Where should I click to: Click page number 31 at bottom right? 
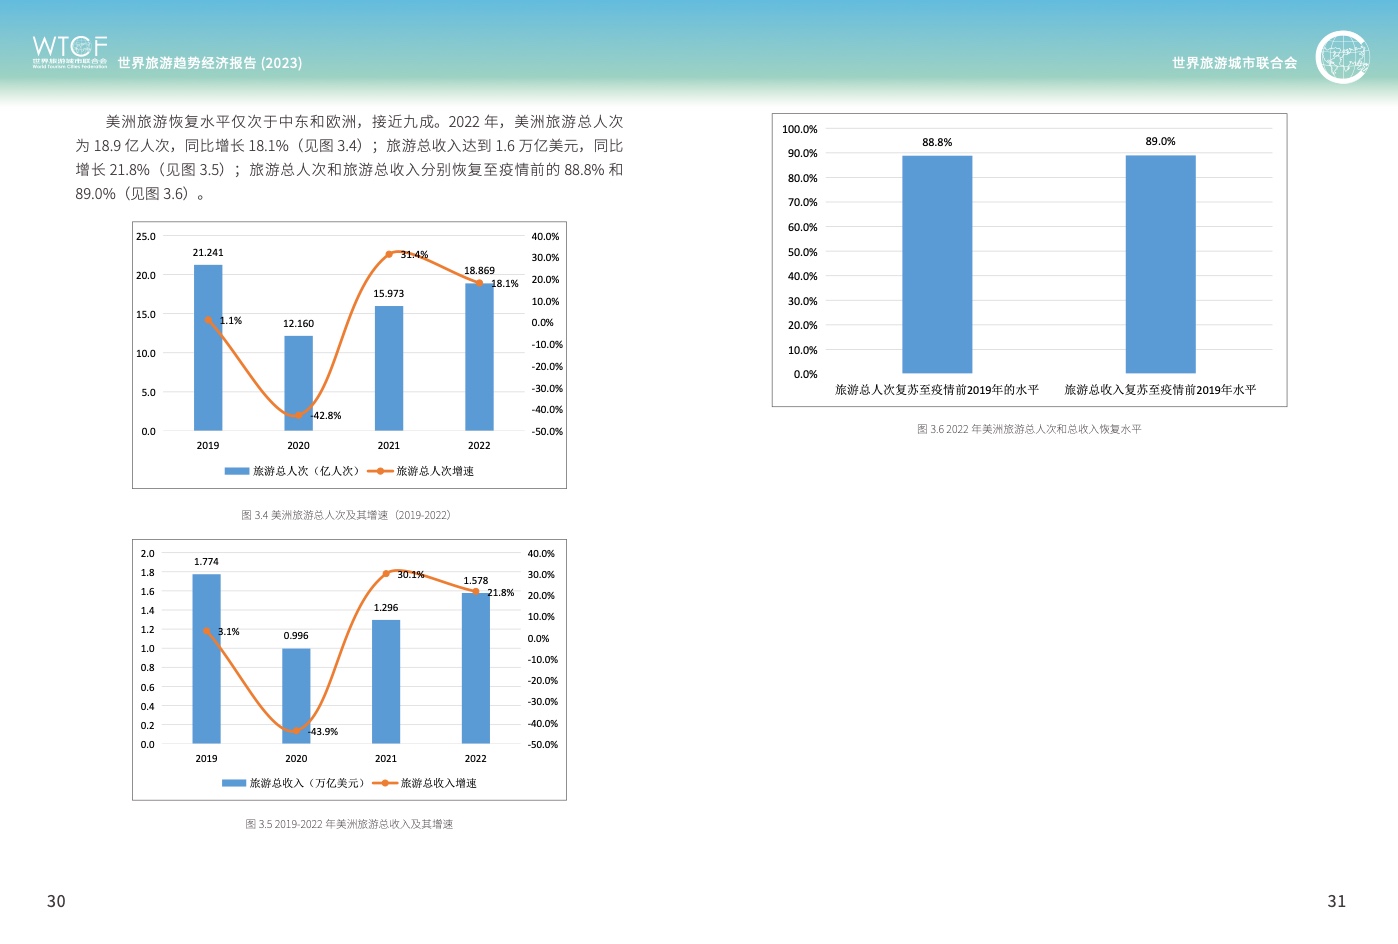[1336, 901]
